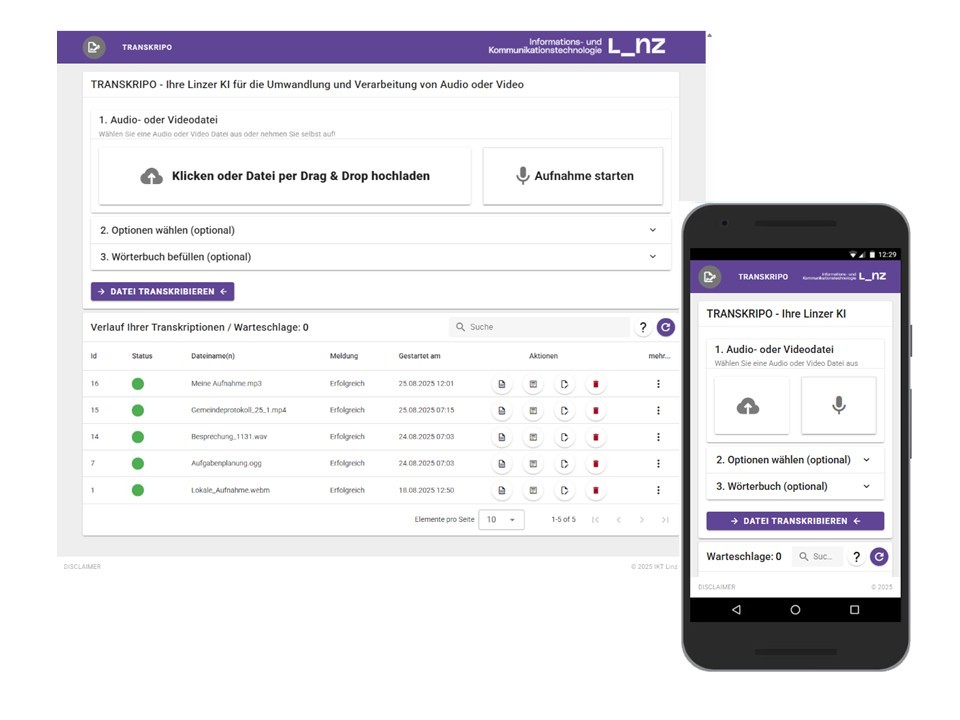960x720 pixels.
Task: Click the Dateiname(n) column header
Action: pos(212,356)
